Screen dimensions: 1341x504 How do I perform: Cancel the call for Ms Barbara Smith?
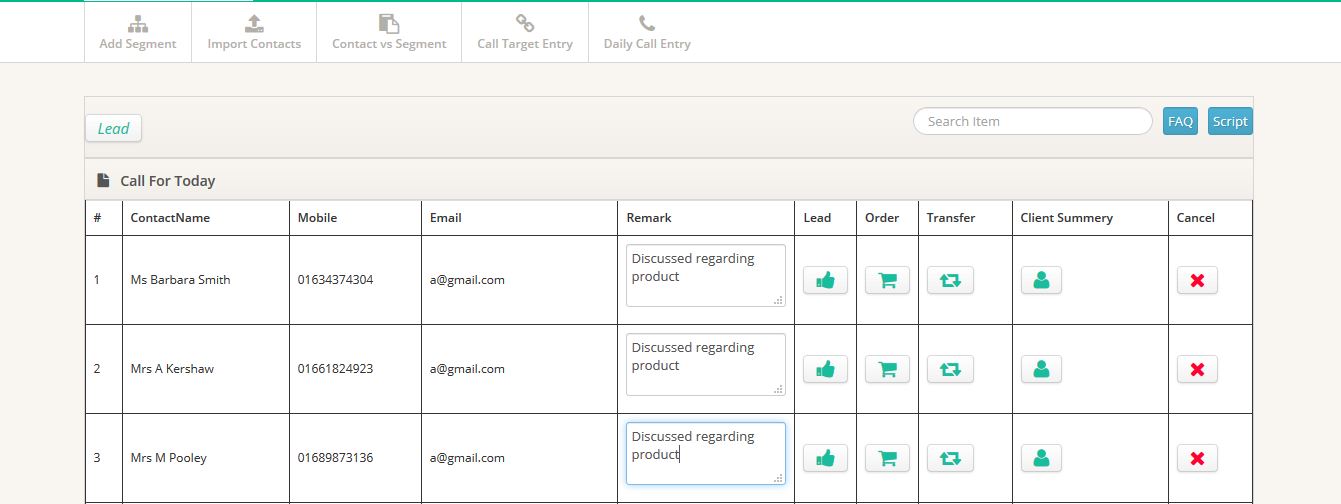pos(1197,281)
